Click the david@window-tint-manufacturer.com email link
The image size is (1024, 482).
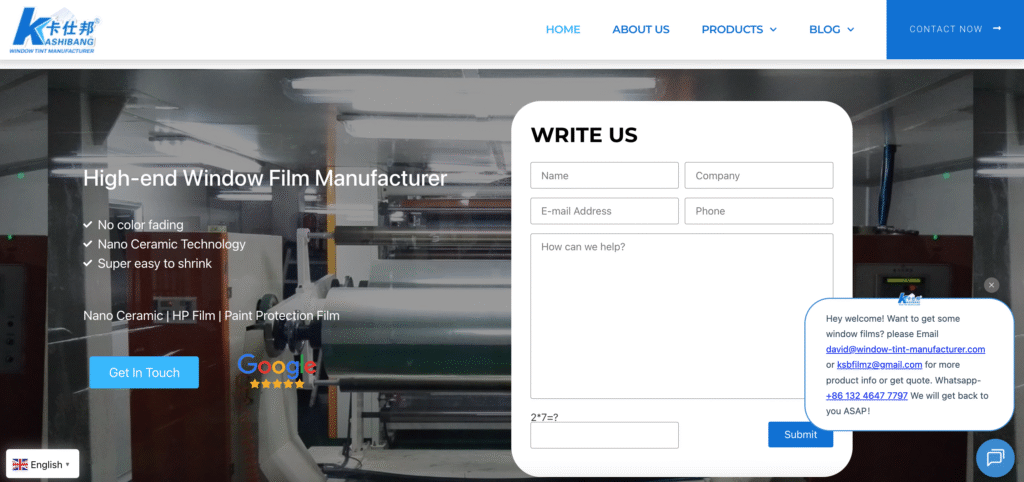click(x=905, y=349)
